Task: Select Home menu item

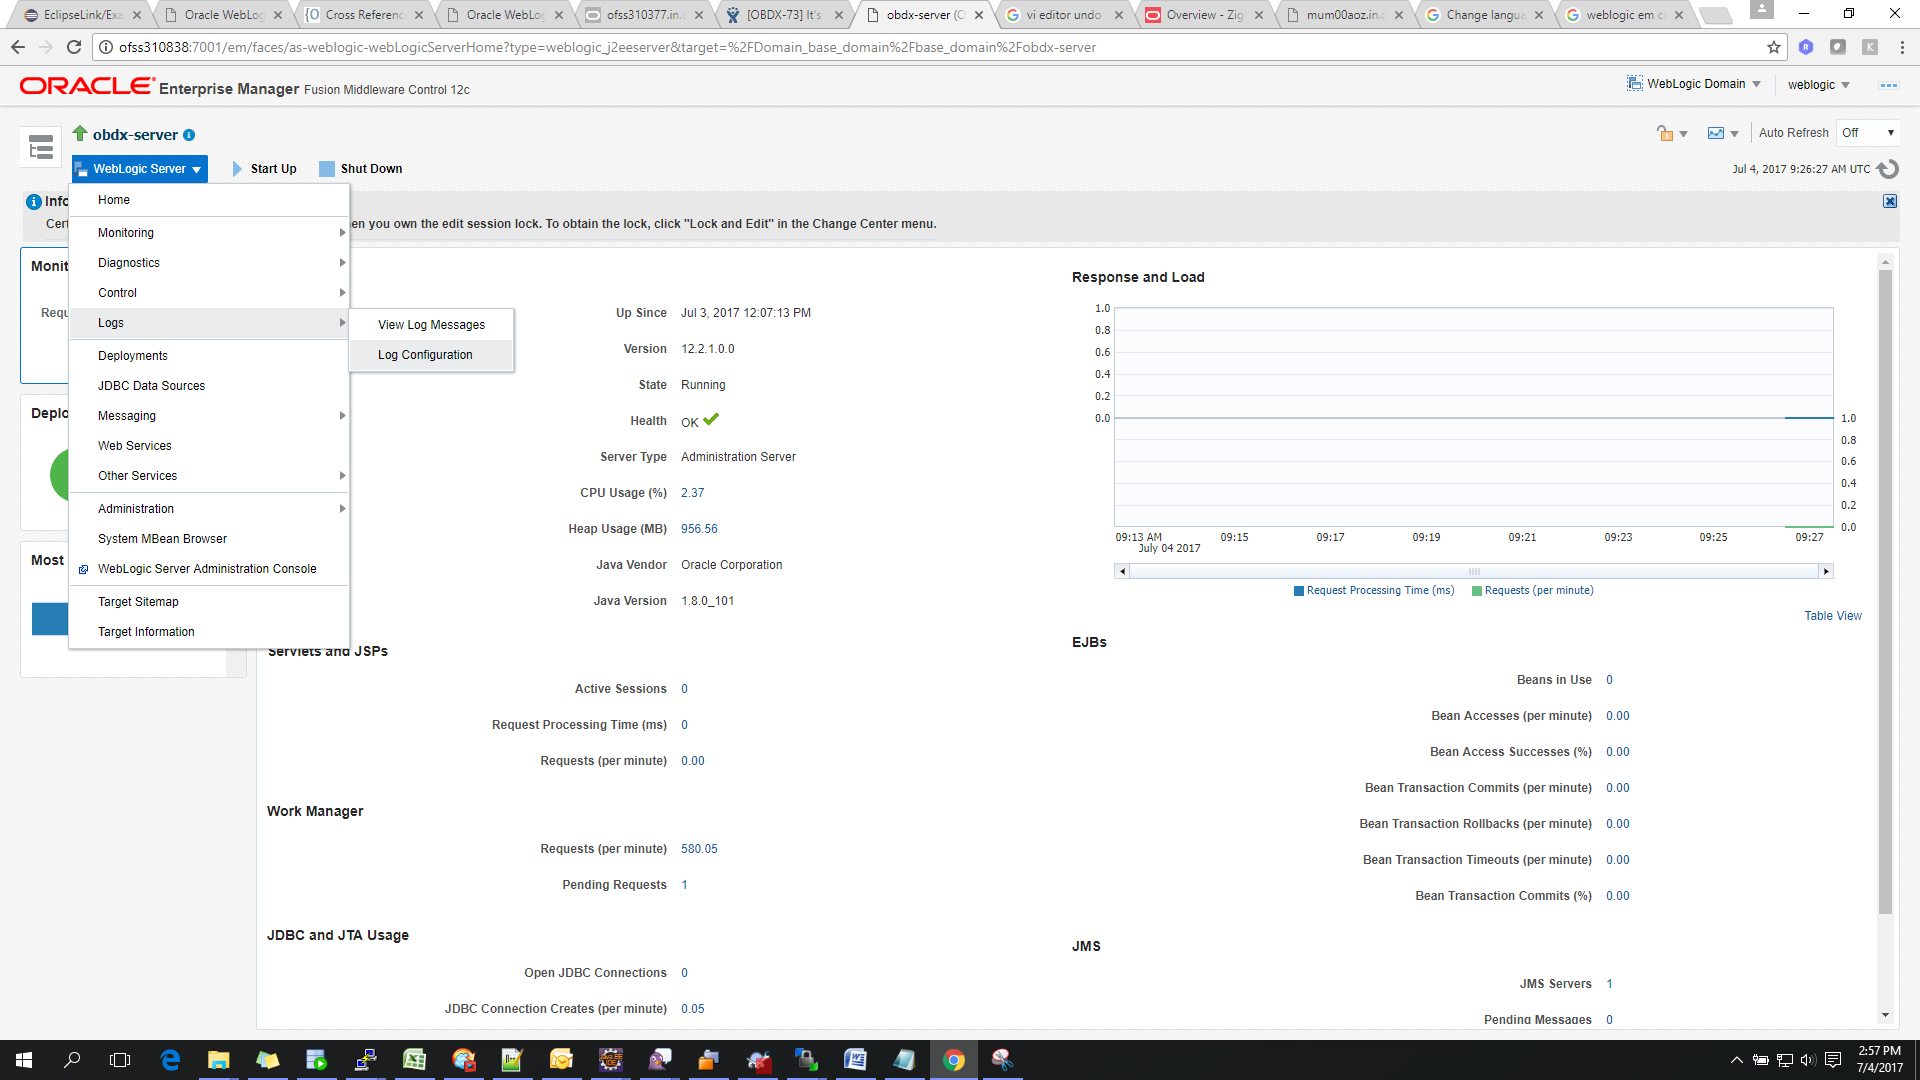Action: click(x=209, y=200)
